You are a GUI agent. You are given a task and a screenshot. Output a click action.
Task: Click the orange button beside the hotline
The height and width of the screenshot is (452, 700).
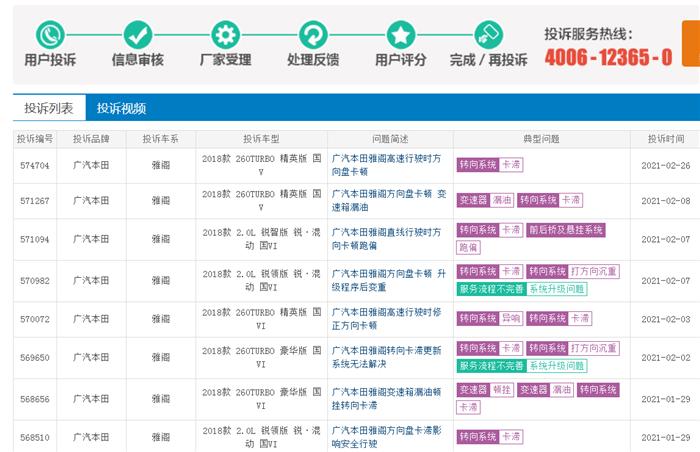(x=691, y=43)
